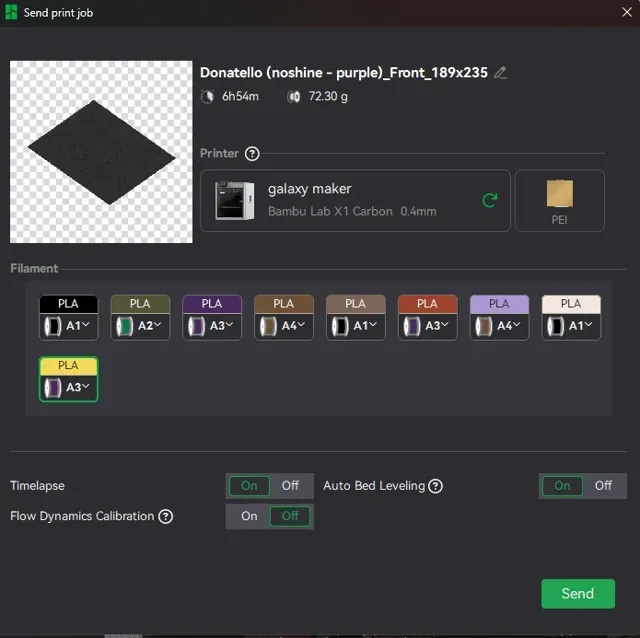Click the Flow Dynamics Calibration help icon
This screenshot has height=638, width=640.
[x=166, y=516]
